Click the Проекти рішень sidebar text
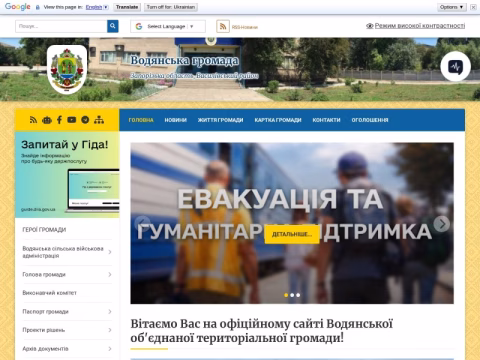480x360 pixels. tap(44, 330)
